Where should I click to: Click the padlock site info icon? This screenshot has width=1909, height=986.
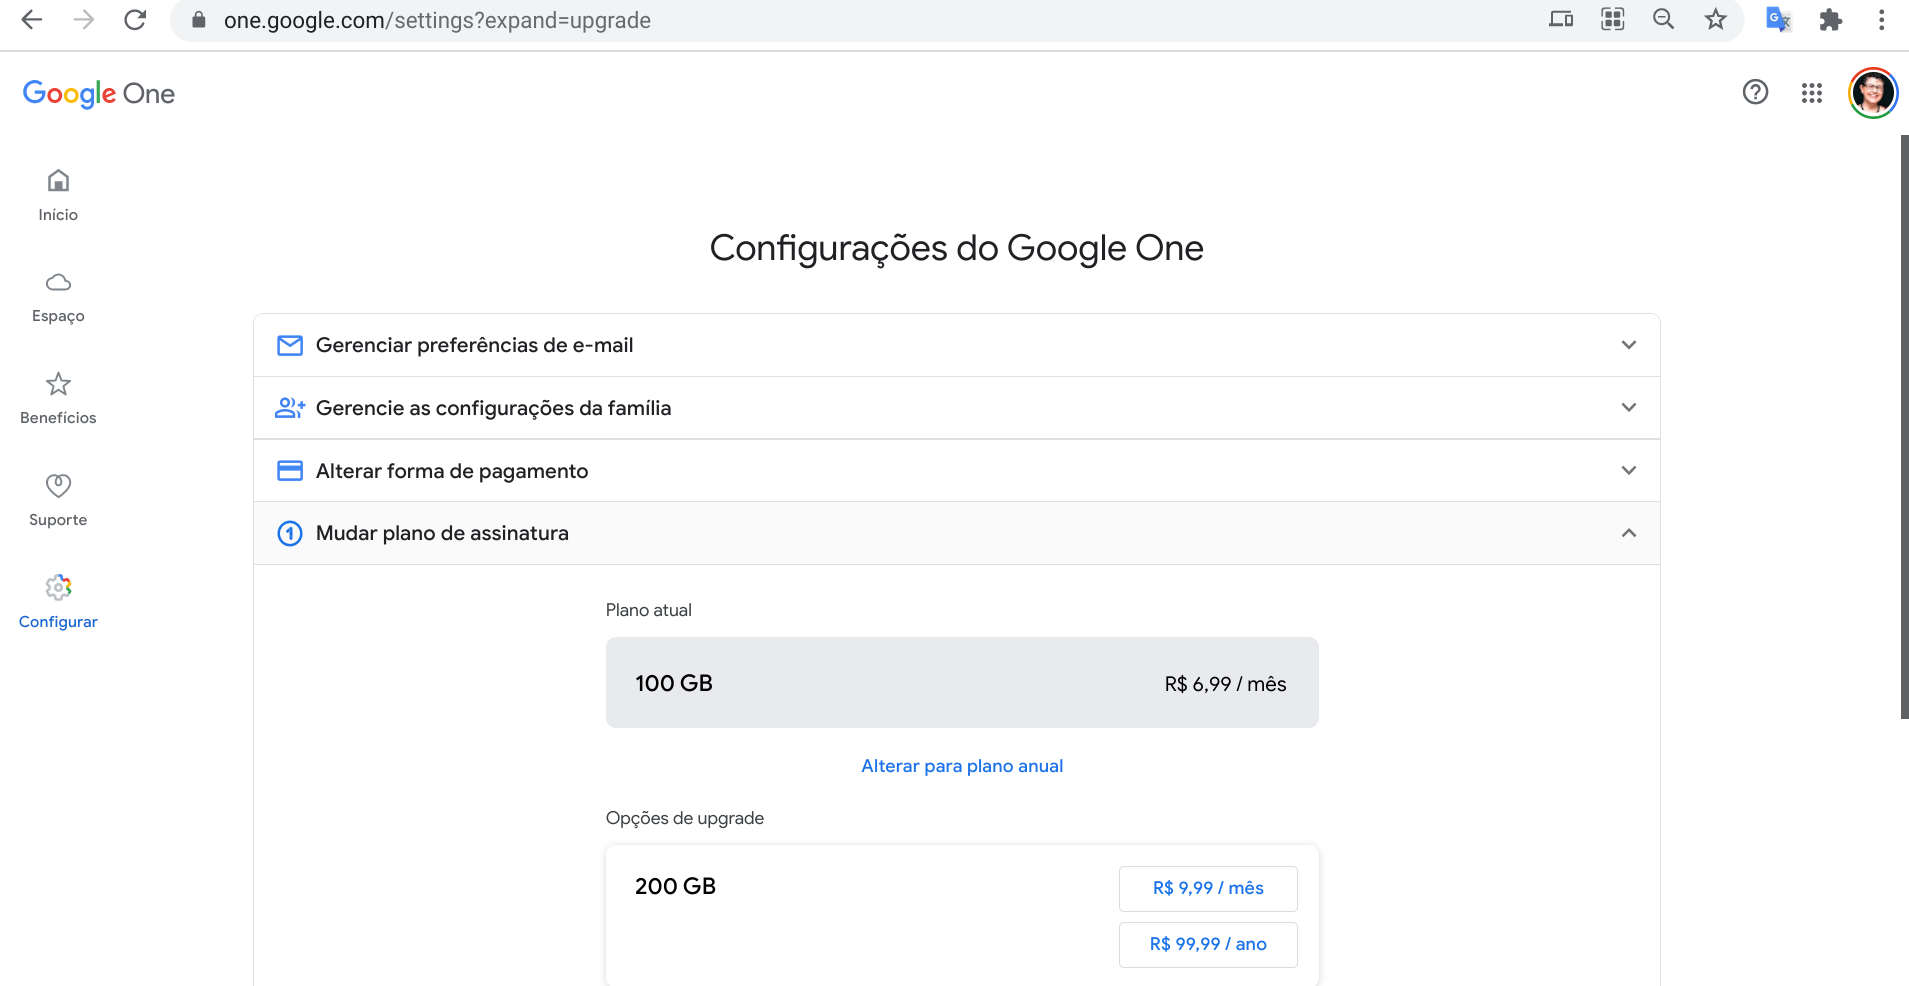199,20
